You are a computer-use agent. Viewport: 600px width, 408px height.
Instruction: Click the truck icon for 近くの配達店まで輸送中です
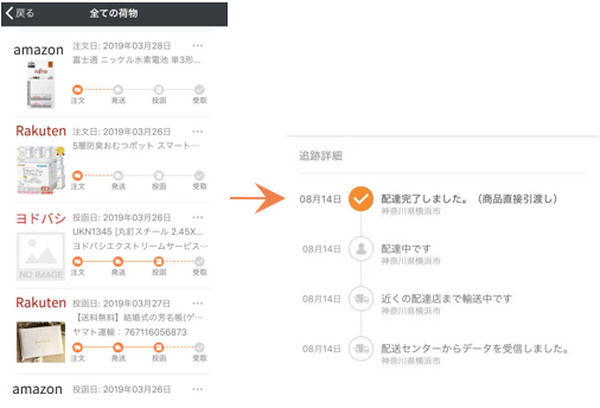[361, 301]
